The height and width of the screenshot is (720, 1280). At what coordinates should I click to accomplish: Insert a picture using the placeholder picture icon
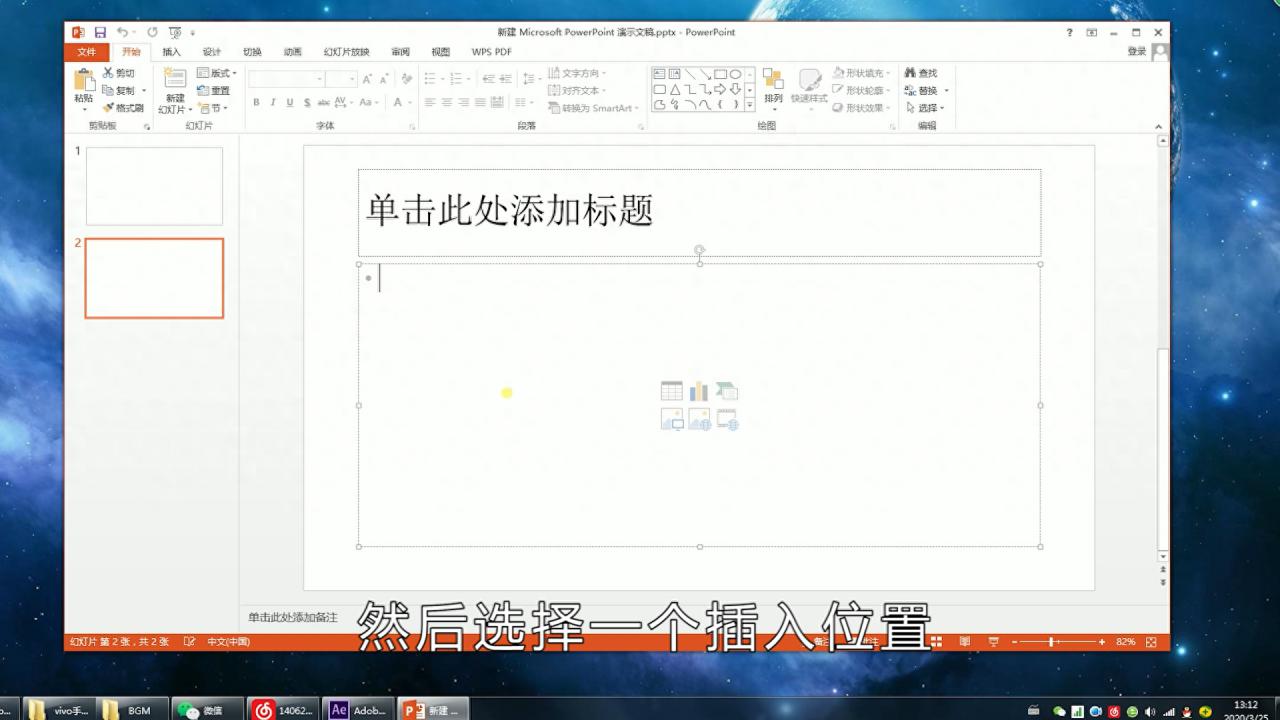[670, 420]
